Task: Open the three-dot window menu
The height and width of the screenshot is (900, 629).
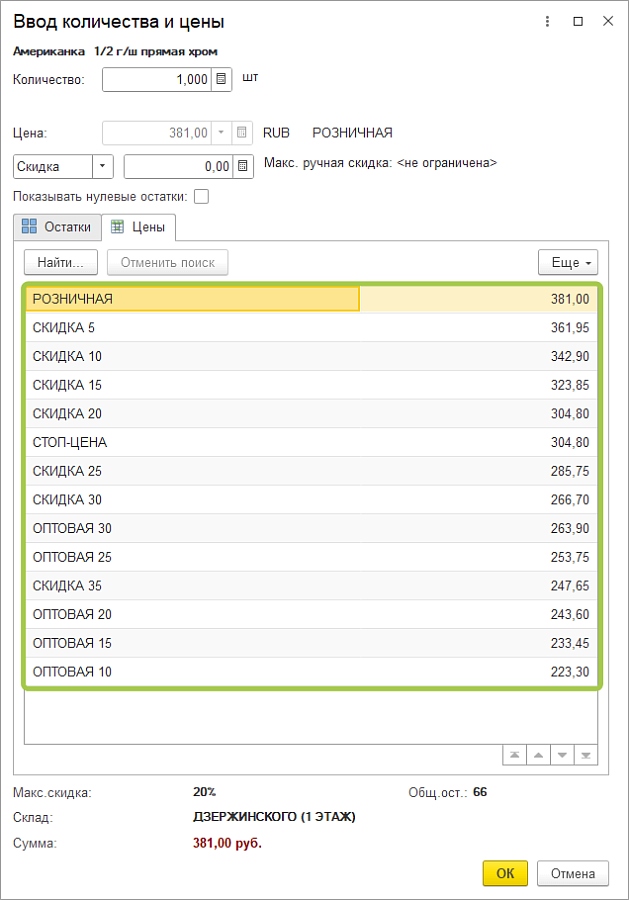Action: (x=547, y=21)
